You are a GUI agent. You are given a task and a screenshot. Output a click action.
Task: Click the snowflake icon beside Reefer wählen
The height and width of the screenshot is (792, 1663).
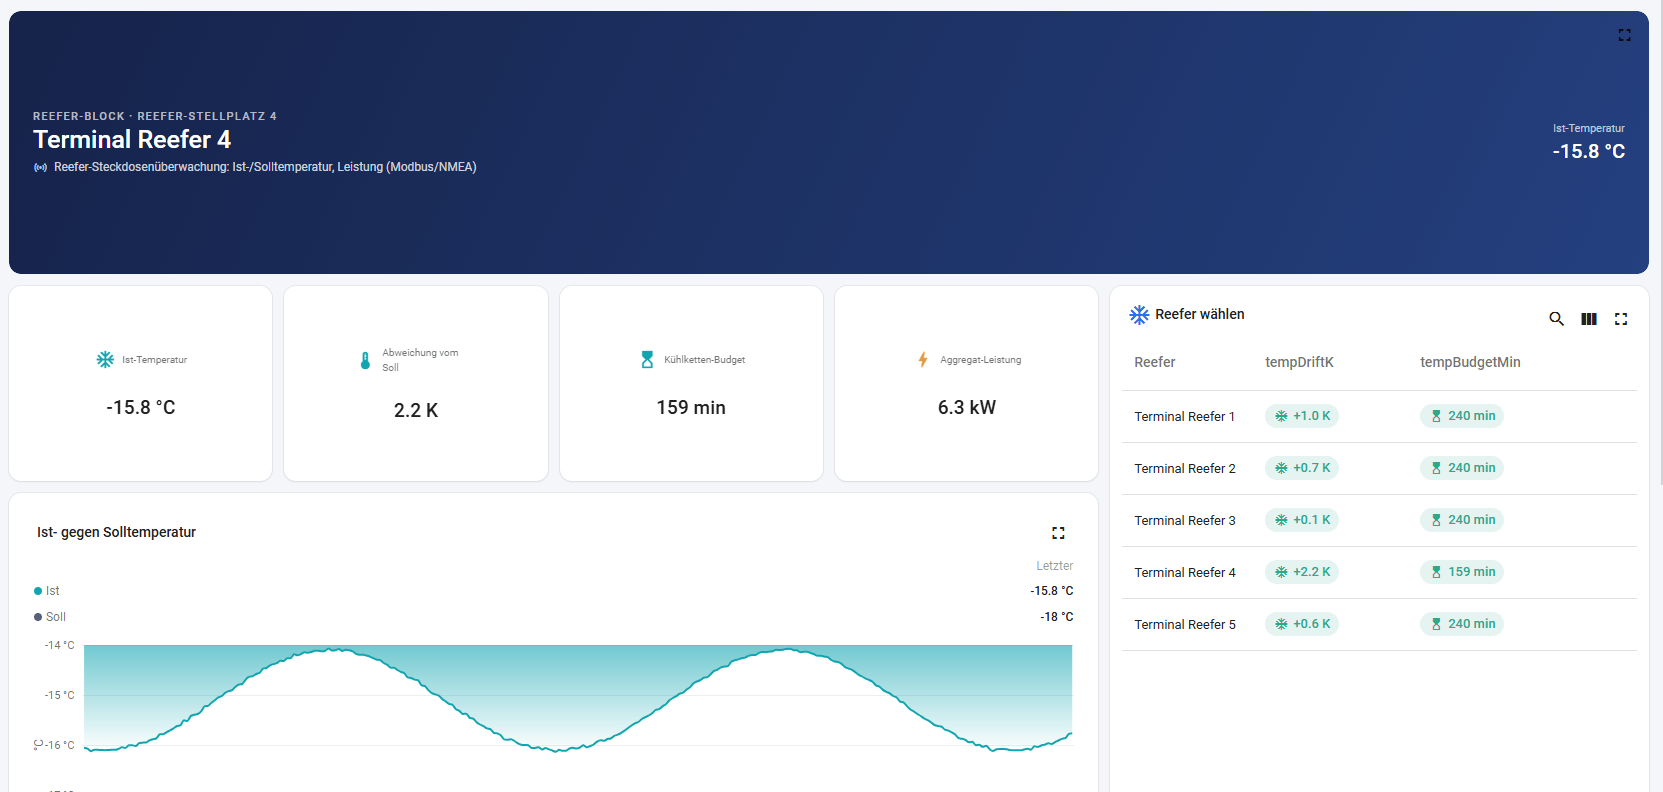point(1139,315)
